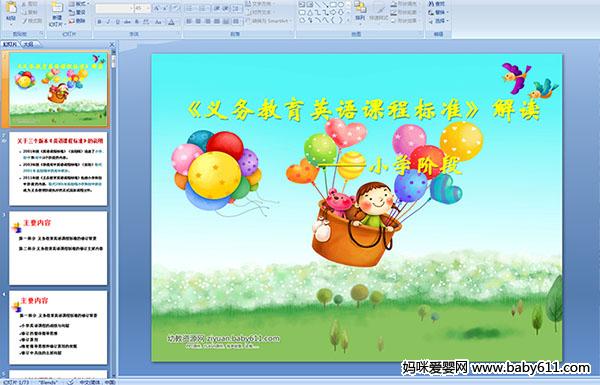Viewport: 600px width, 385px height.
Task: Click the Reset (重设) slide button
Action: (78, 12)
